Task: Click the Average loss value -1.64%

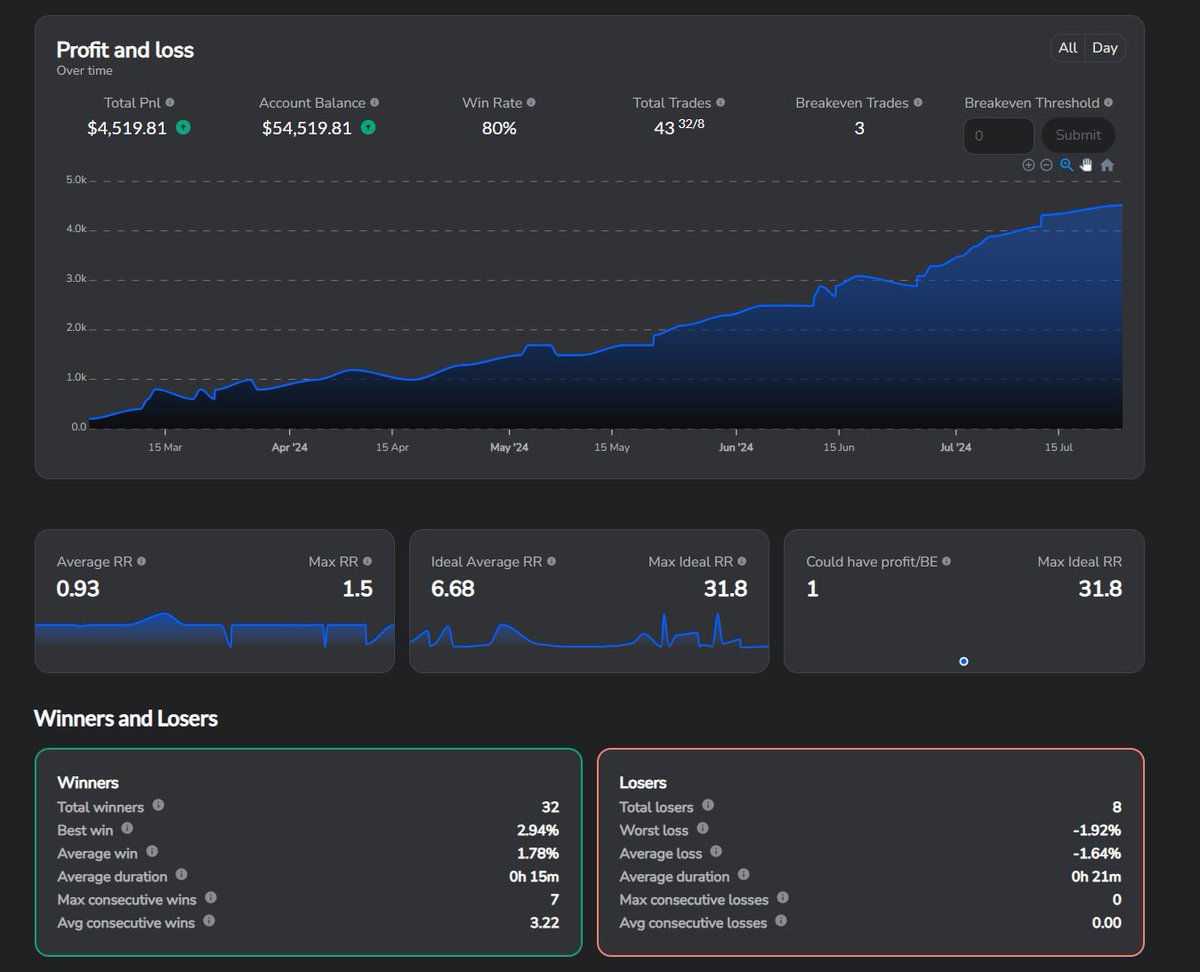Action: [x=1096, y=853]
